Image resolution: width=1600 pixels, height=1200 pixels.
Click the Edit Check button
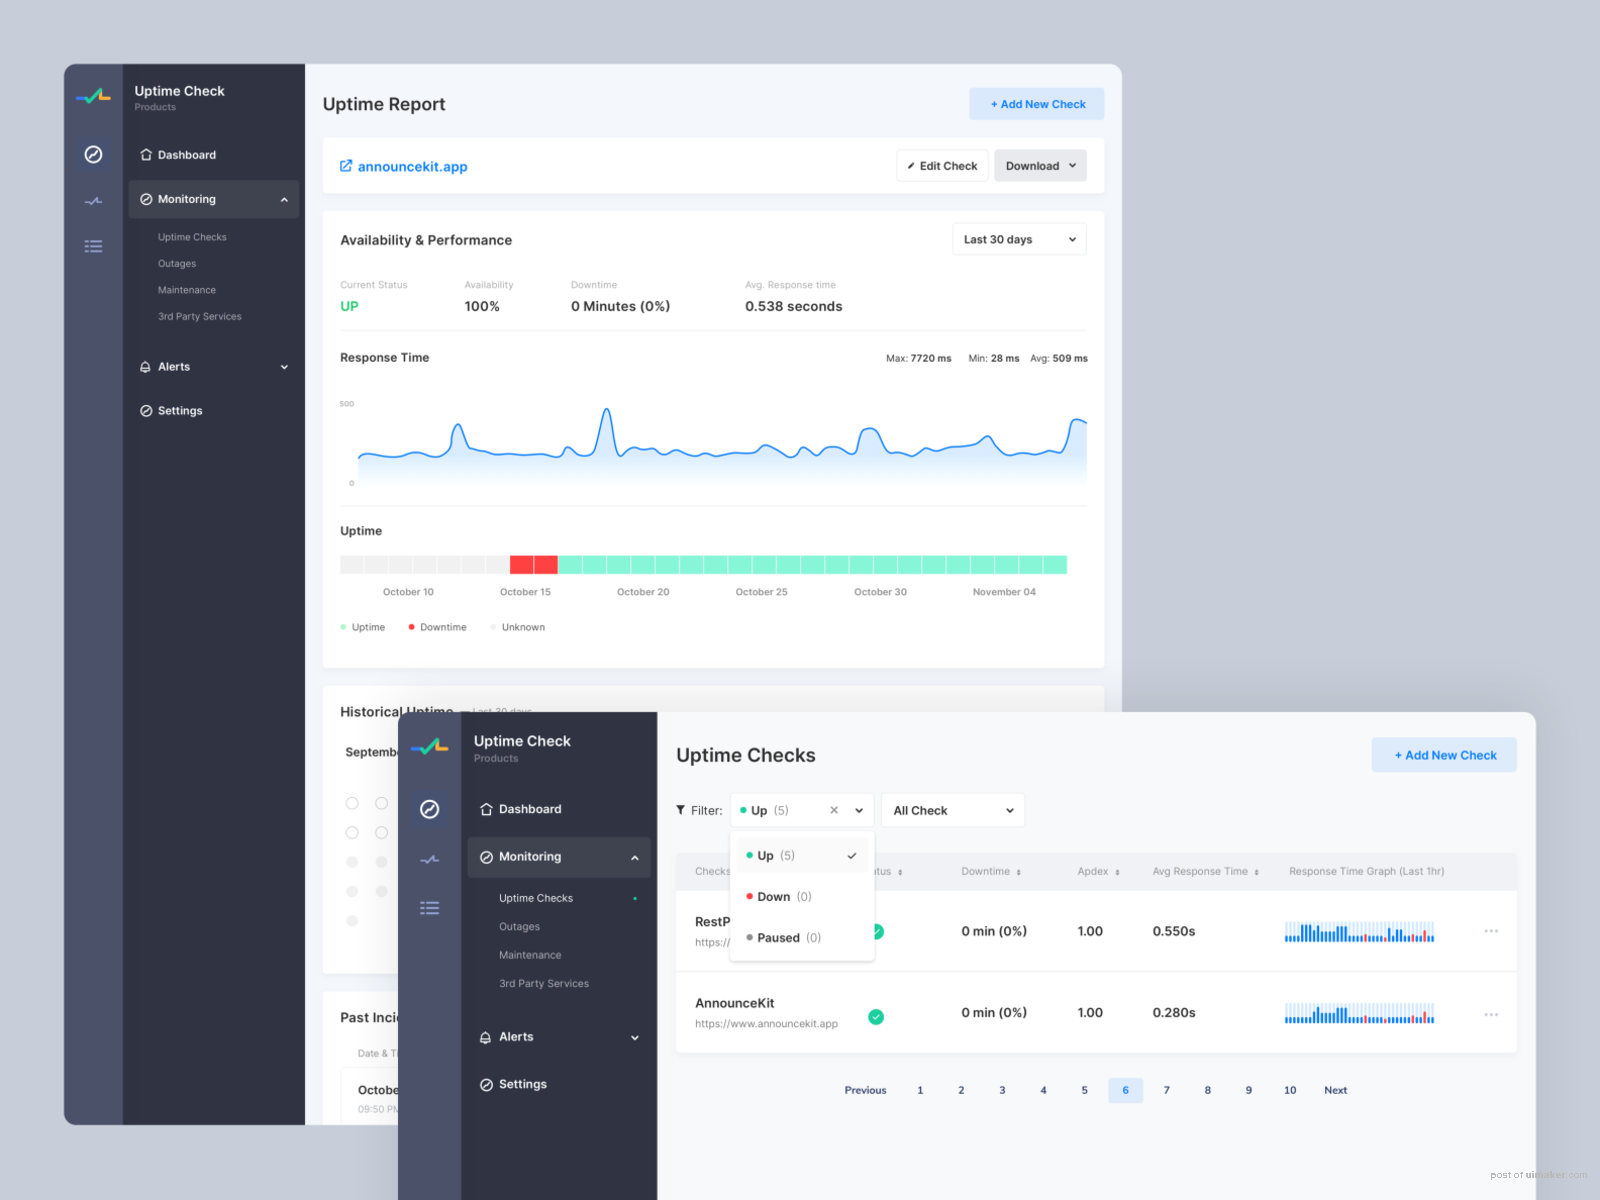coord(942,166)
